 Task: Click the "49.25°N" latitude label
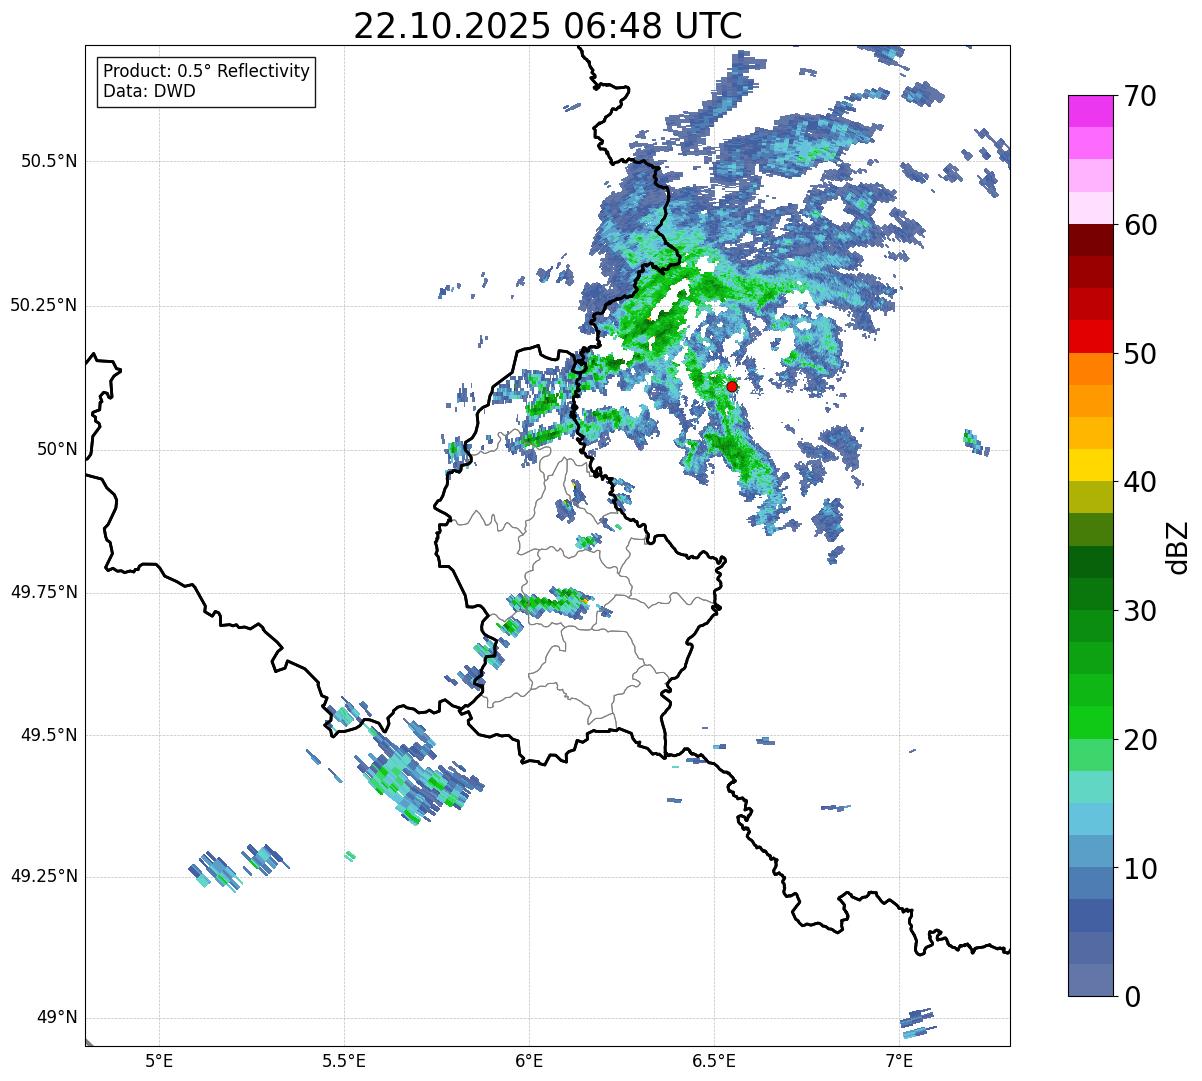[43, 877]
